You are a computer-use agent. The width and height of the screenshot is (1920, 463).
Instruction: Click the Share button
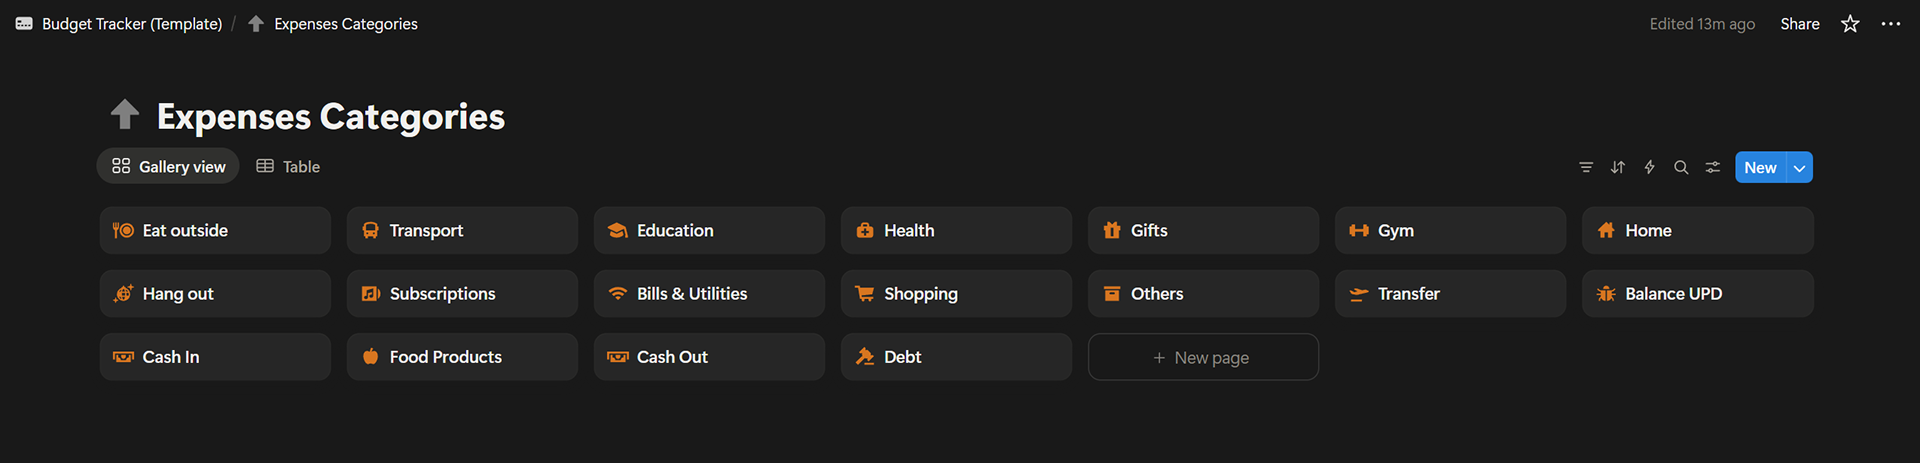1799,24
